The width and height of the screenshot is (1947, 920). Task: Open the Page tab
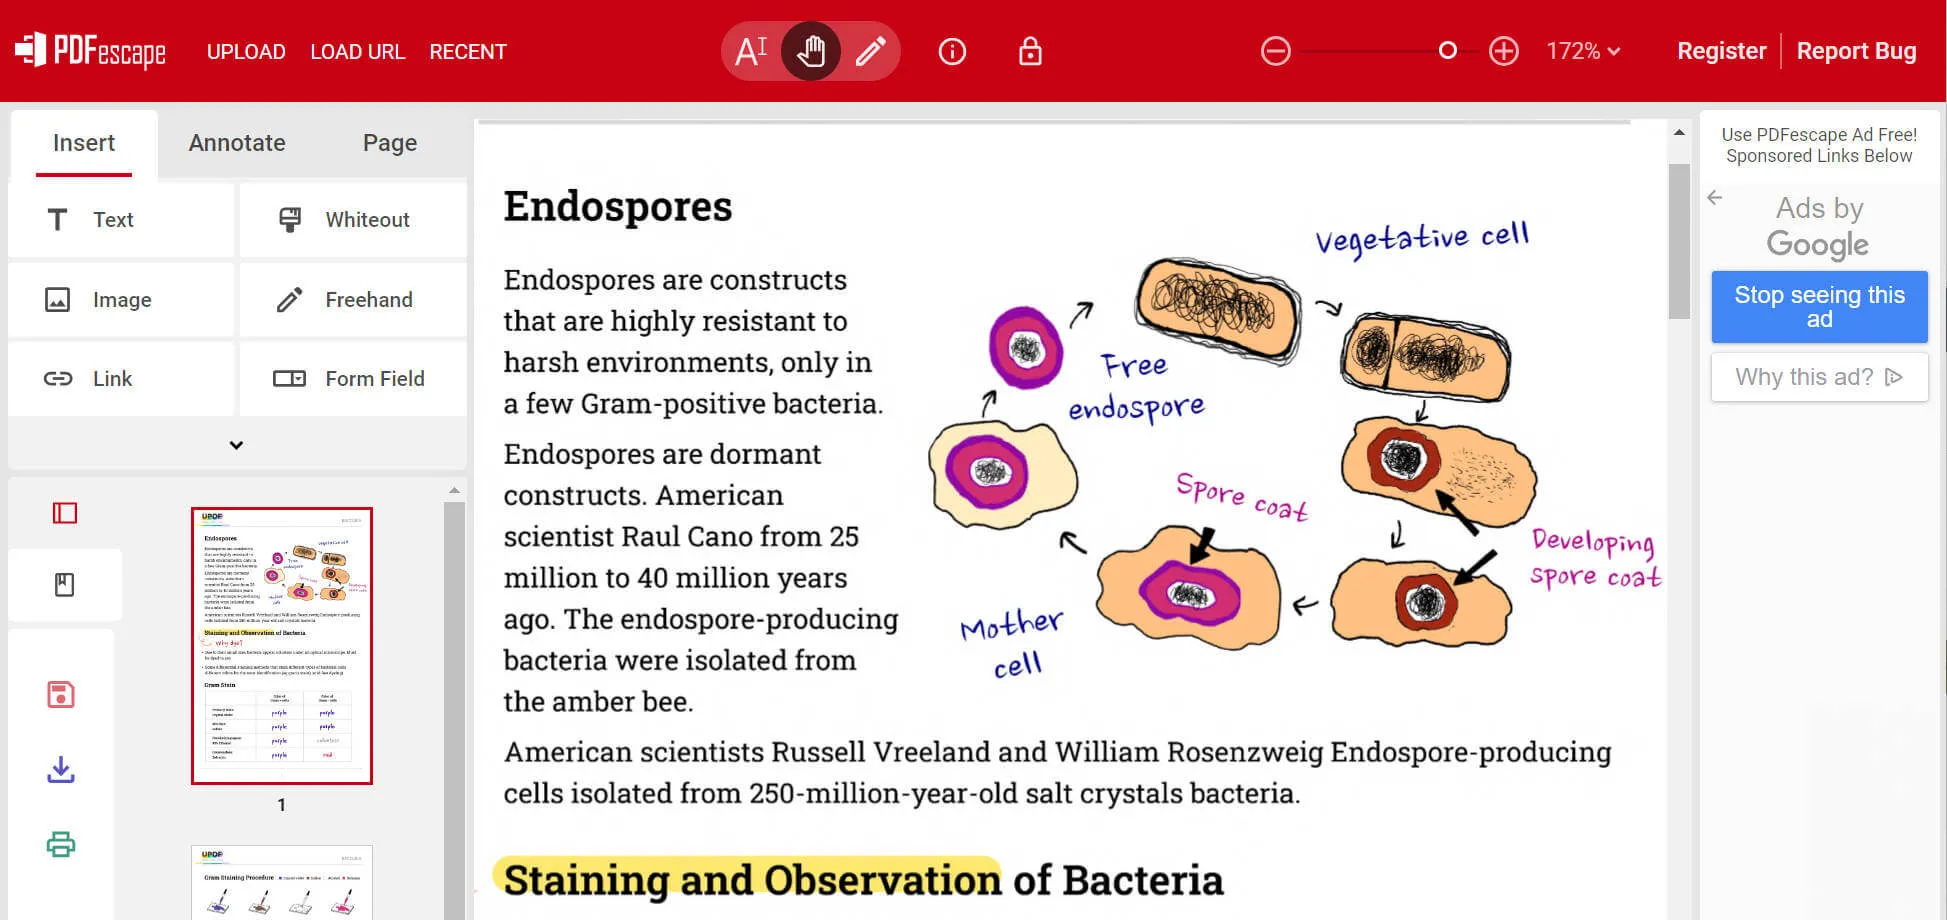coord(390,143)
